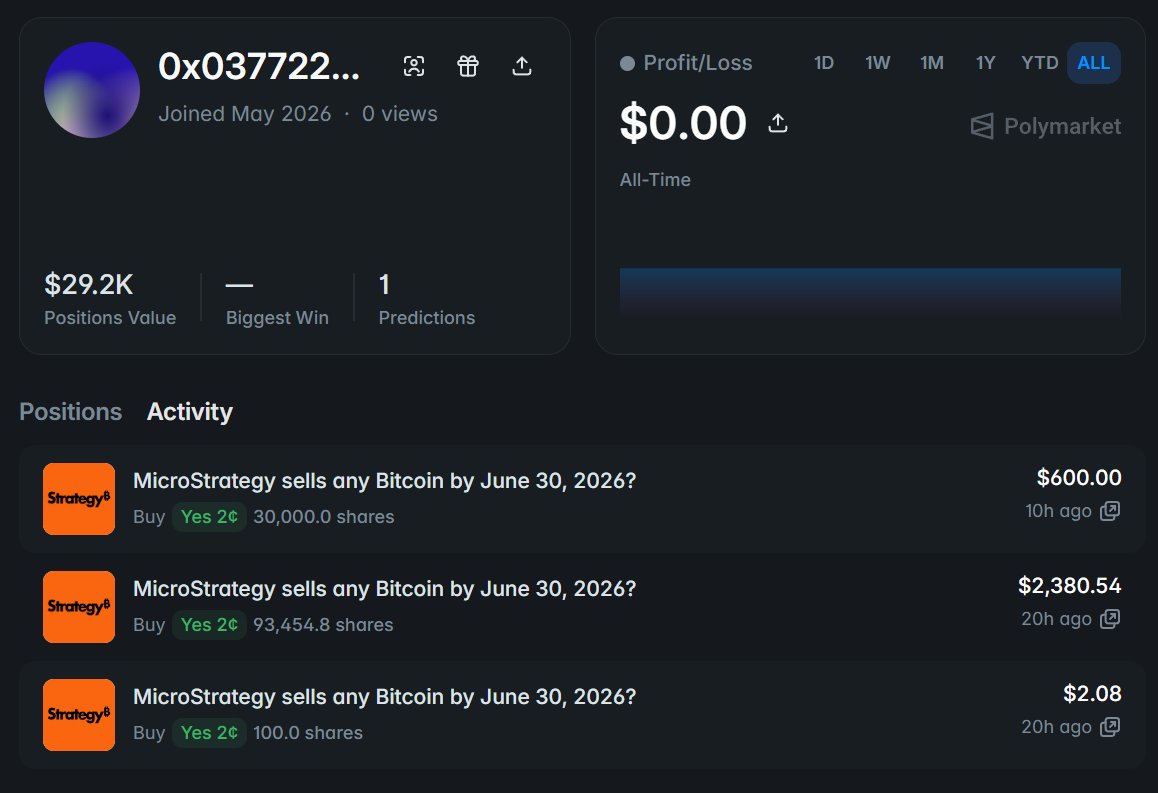Screen dimensions: 1158x793
Task: Switch to the Positions tab
Action: [70, 411]
